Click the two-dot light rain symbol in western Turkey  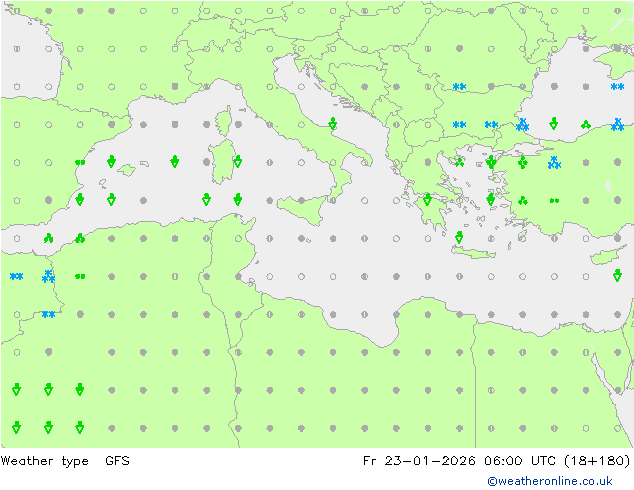tap(554, 201)
